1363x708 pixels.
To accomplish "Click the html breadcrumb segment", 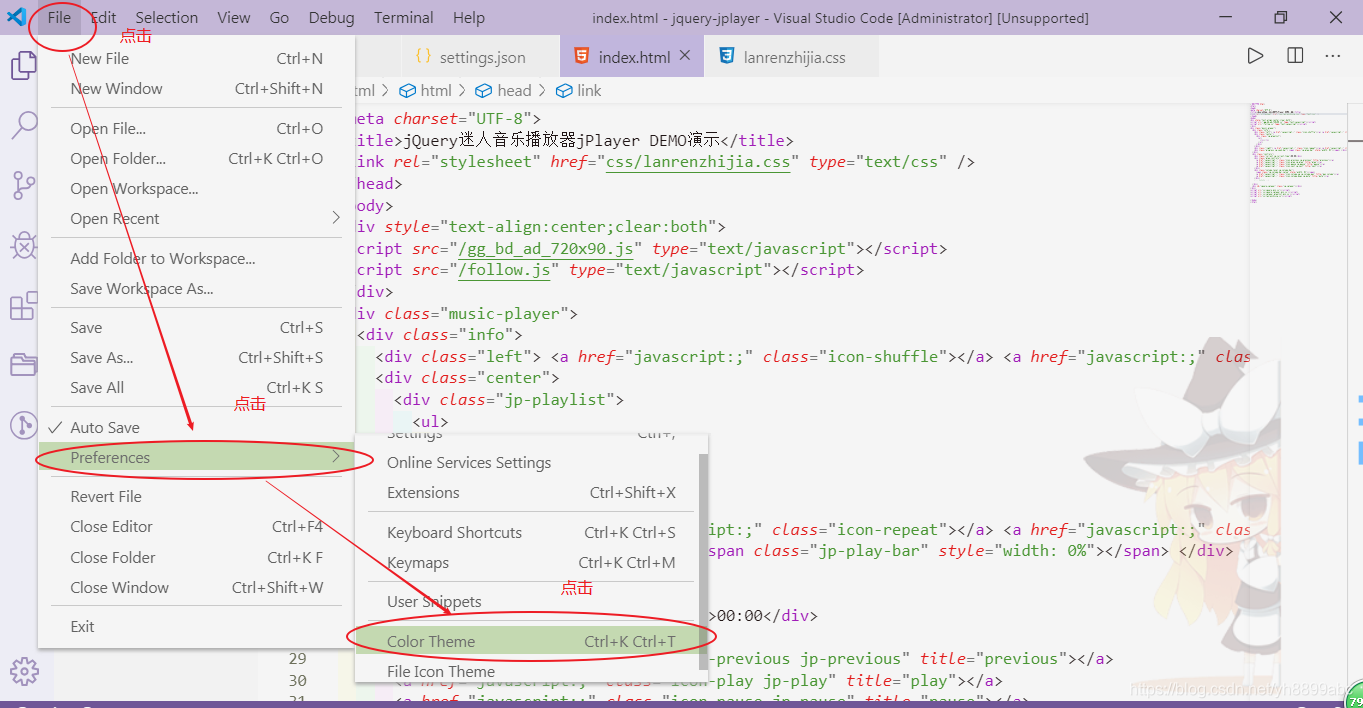I will coord(426,90).
